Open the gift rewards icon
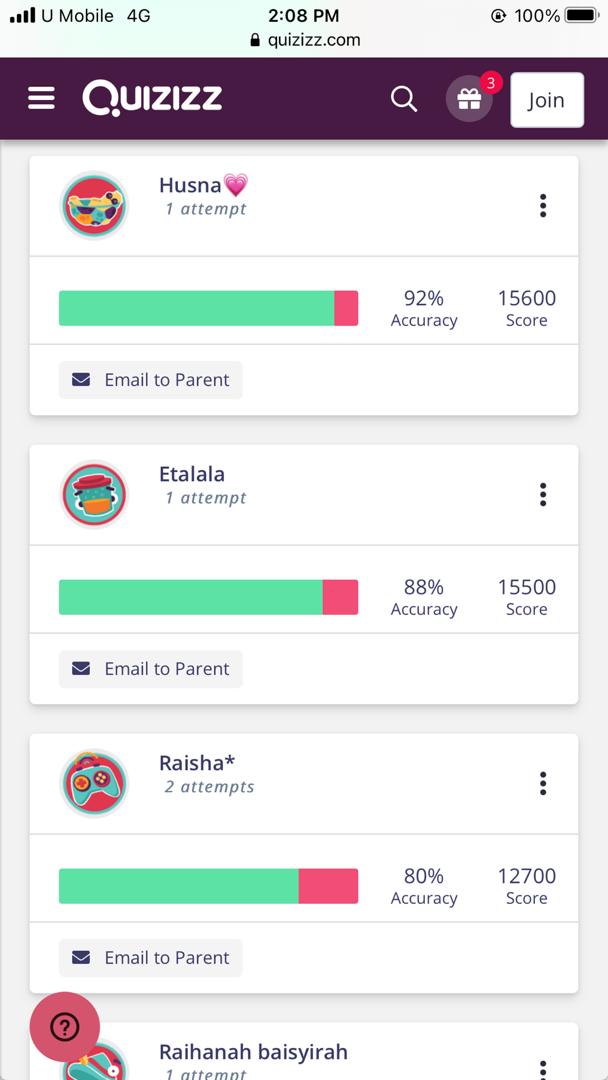Screen dimensions: 608x1080 coord(469,100)
